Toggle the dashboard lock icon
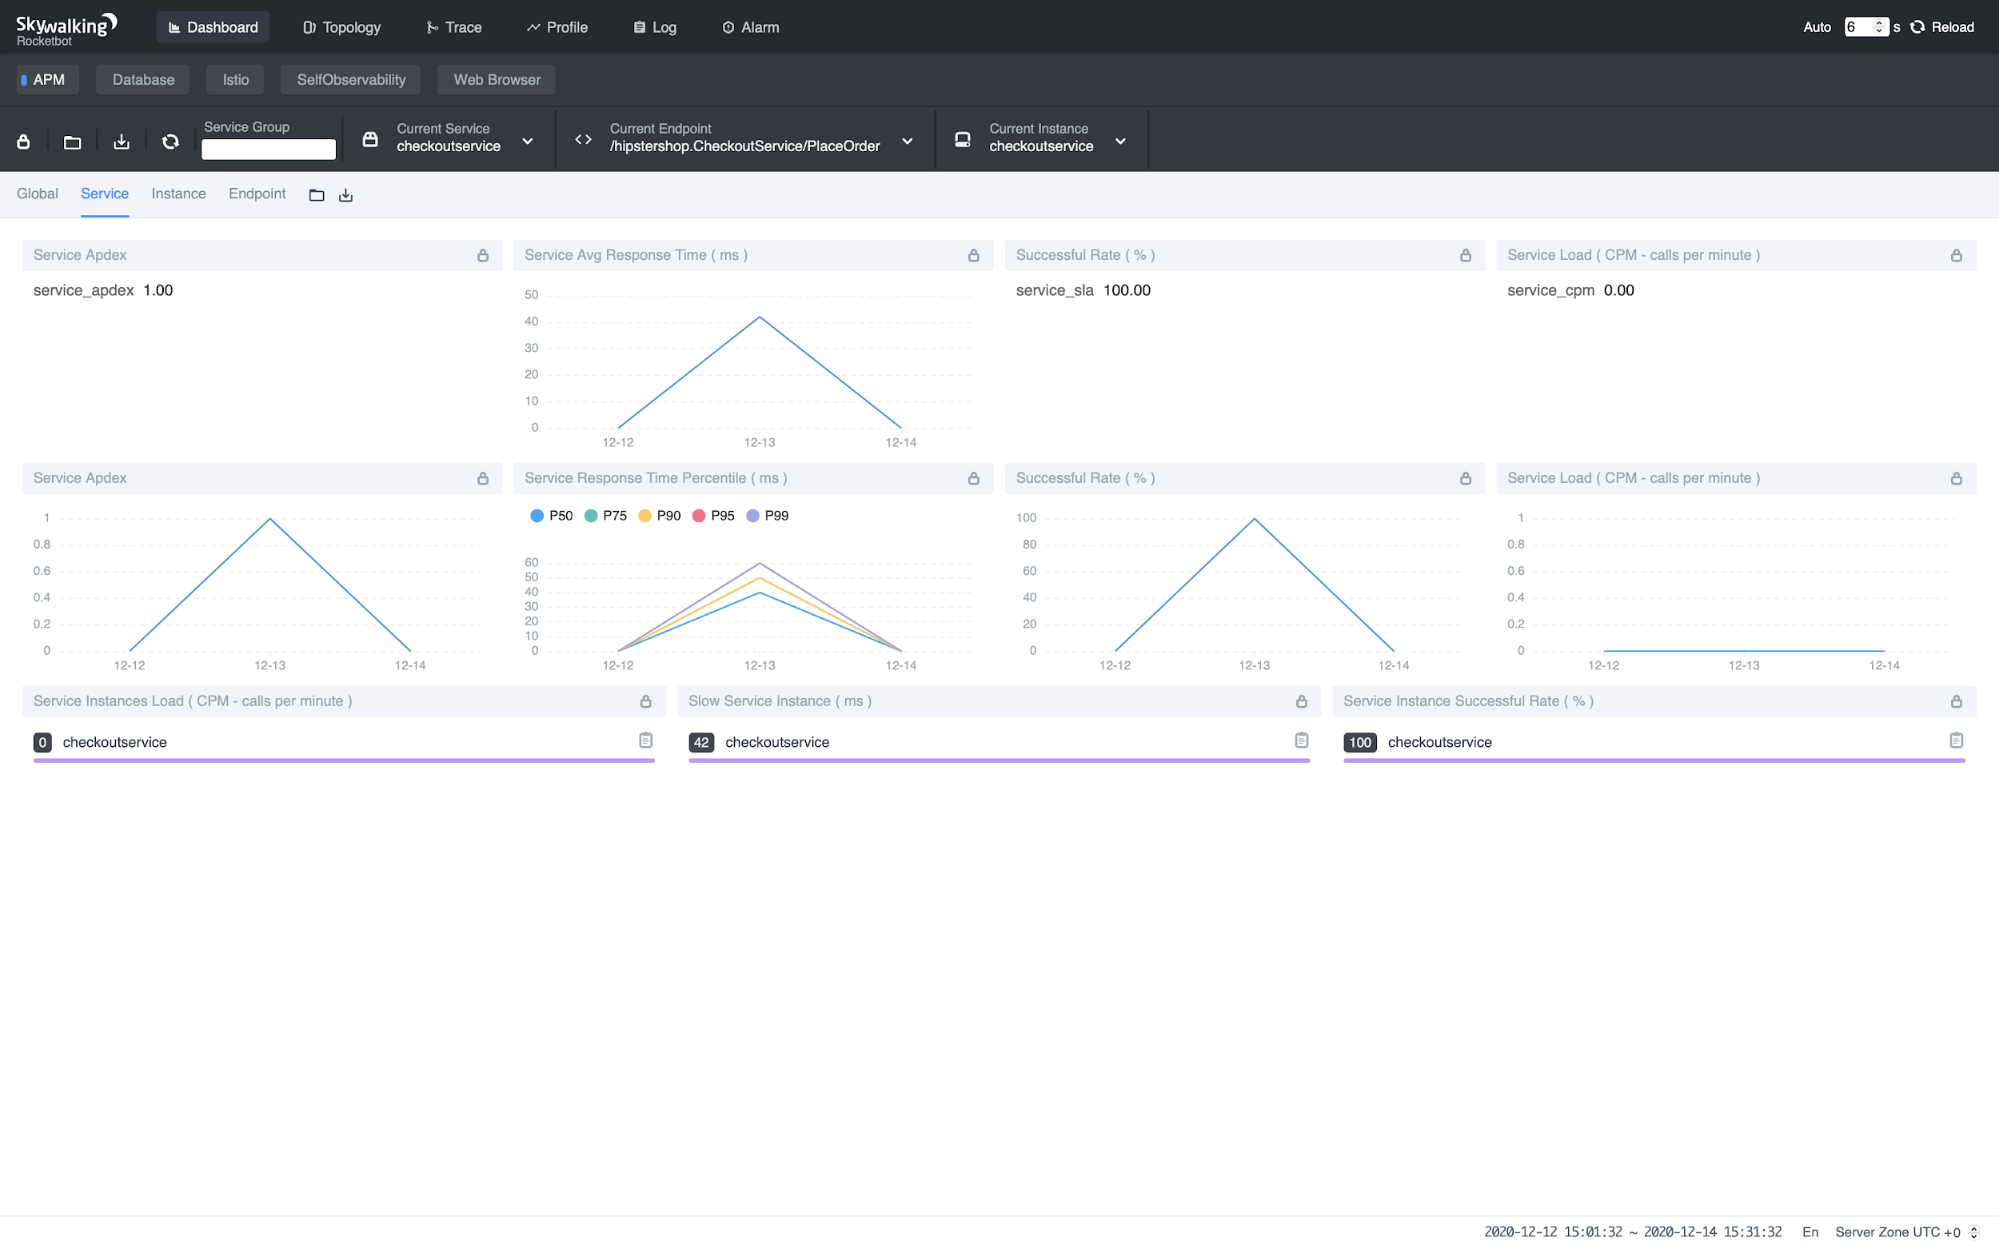The width and height of the screenshot is (1999, 1249). 23,141
